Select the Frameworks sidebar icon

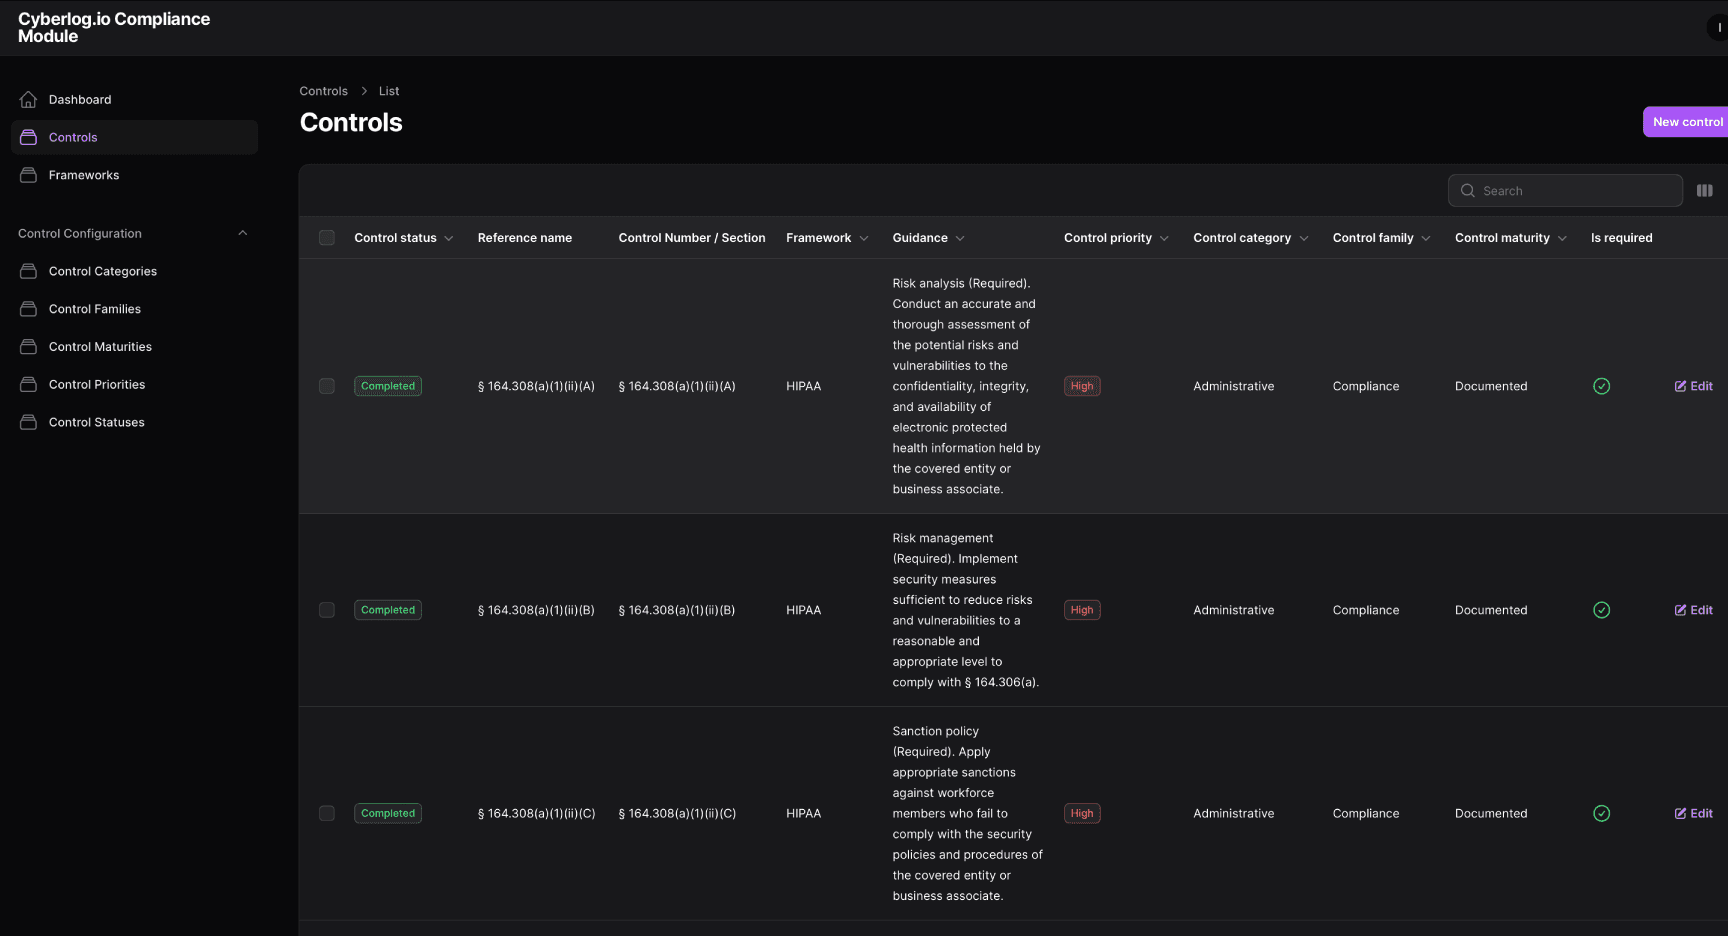pos(28,174)
